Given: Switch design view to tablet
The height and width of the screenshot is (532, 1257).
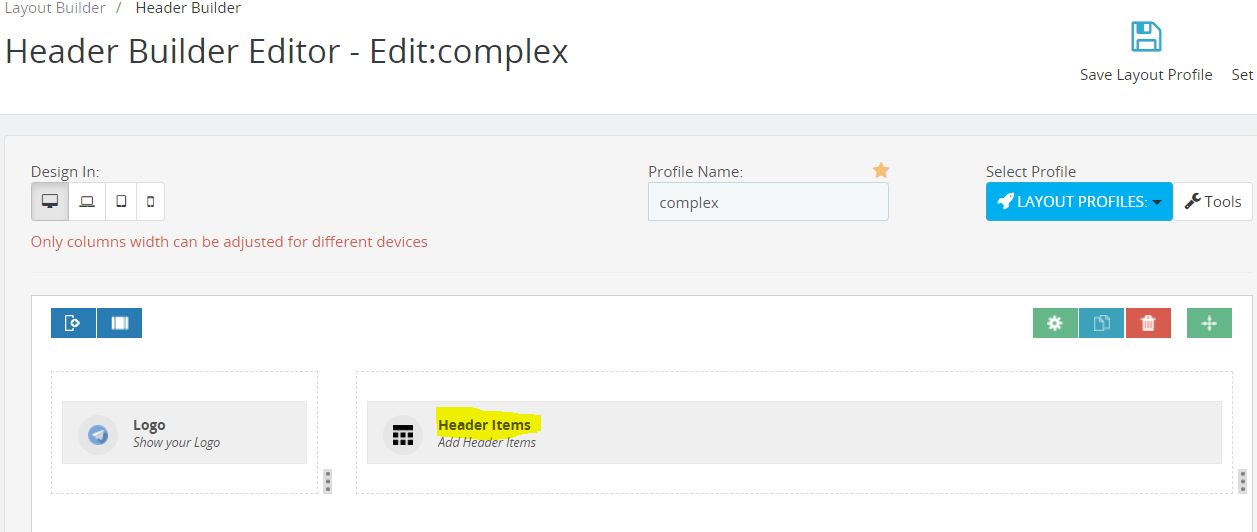Looking at the screenshot, I should (x=121, y=201).
